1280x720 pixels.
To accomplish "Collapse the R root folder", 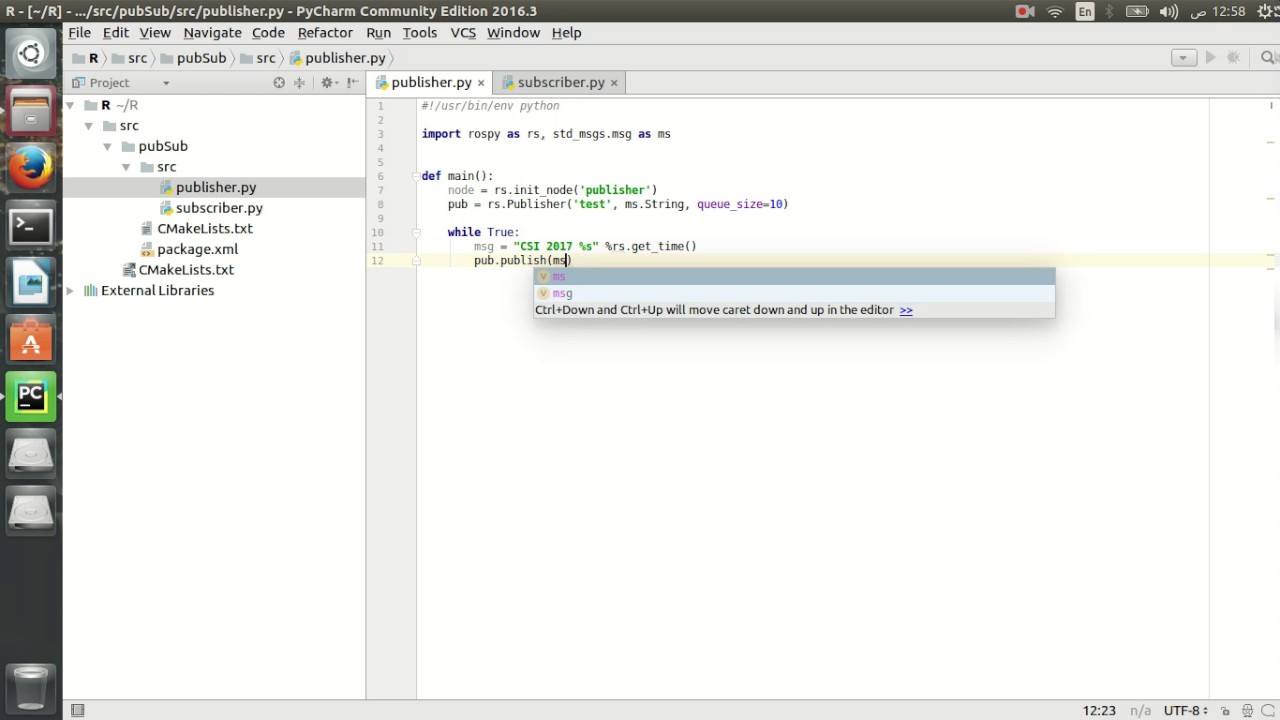I will (x=70, y=105).
